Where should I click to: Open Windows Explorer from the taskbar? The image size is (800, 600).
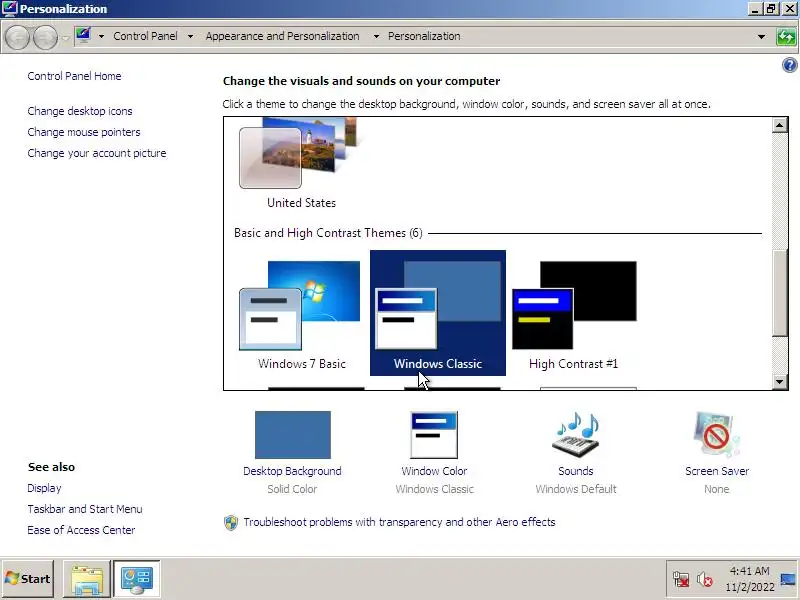pos(87,579)
